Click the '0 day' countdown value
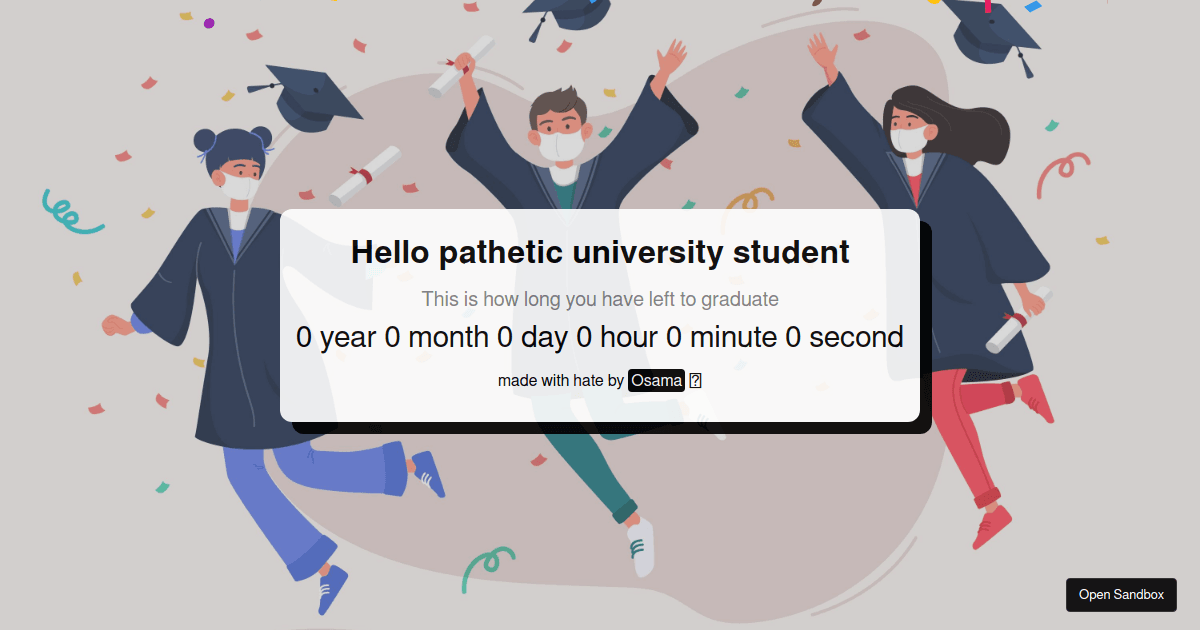 click(x=532, y=337)
